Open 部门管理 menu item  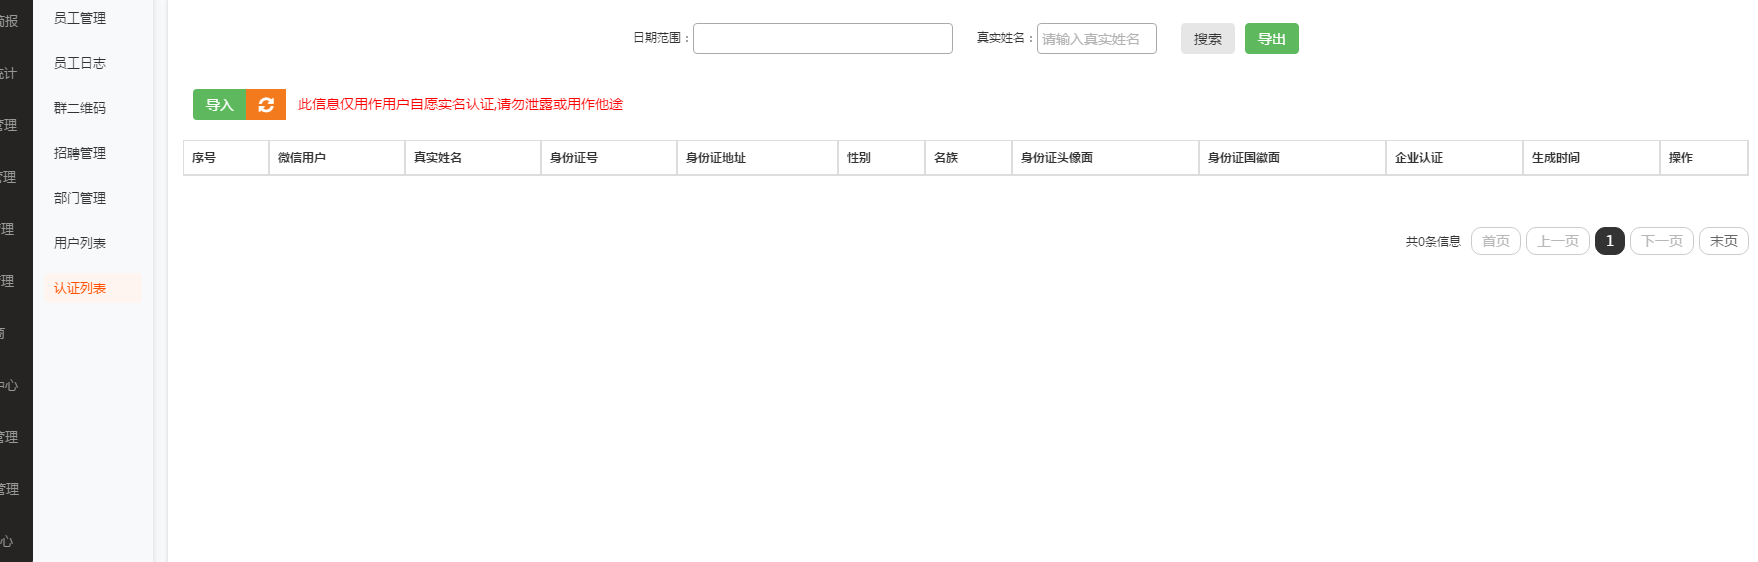80,198
